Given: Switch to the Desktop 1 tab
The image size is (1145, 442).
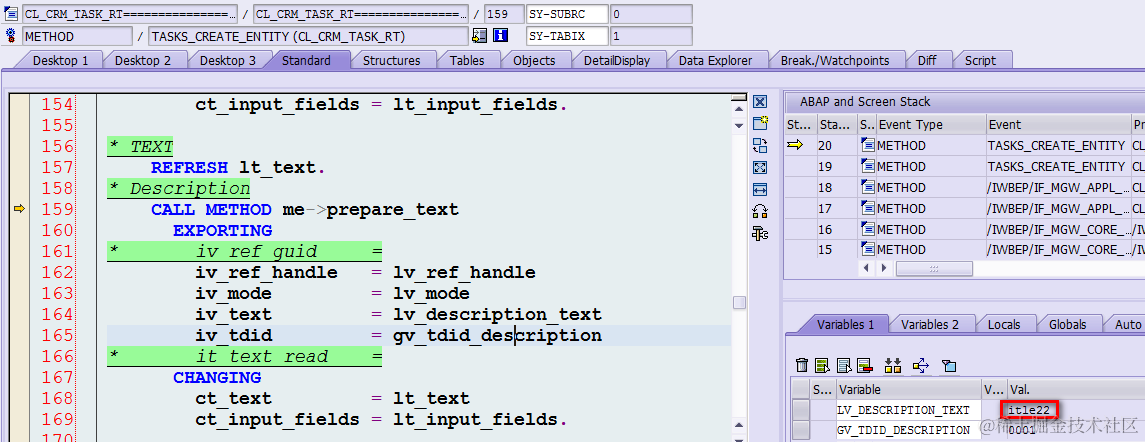Looking at the screenshot, I should point(60,61).
